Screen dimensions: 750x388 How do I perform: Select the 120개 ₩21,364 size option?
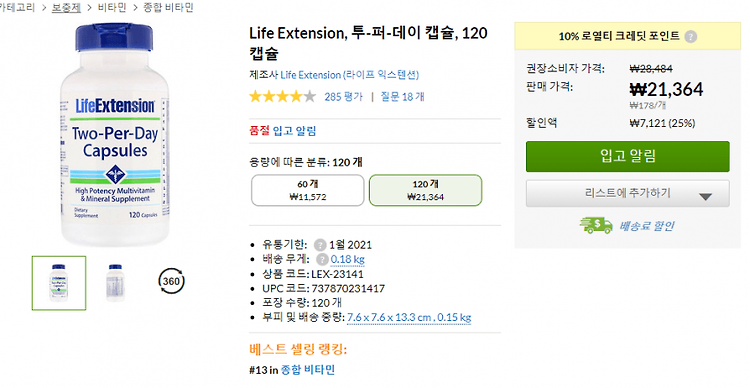point(425,190)
